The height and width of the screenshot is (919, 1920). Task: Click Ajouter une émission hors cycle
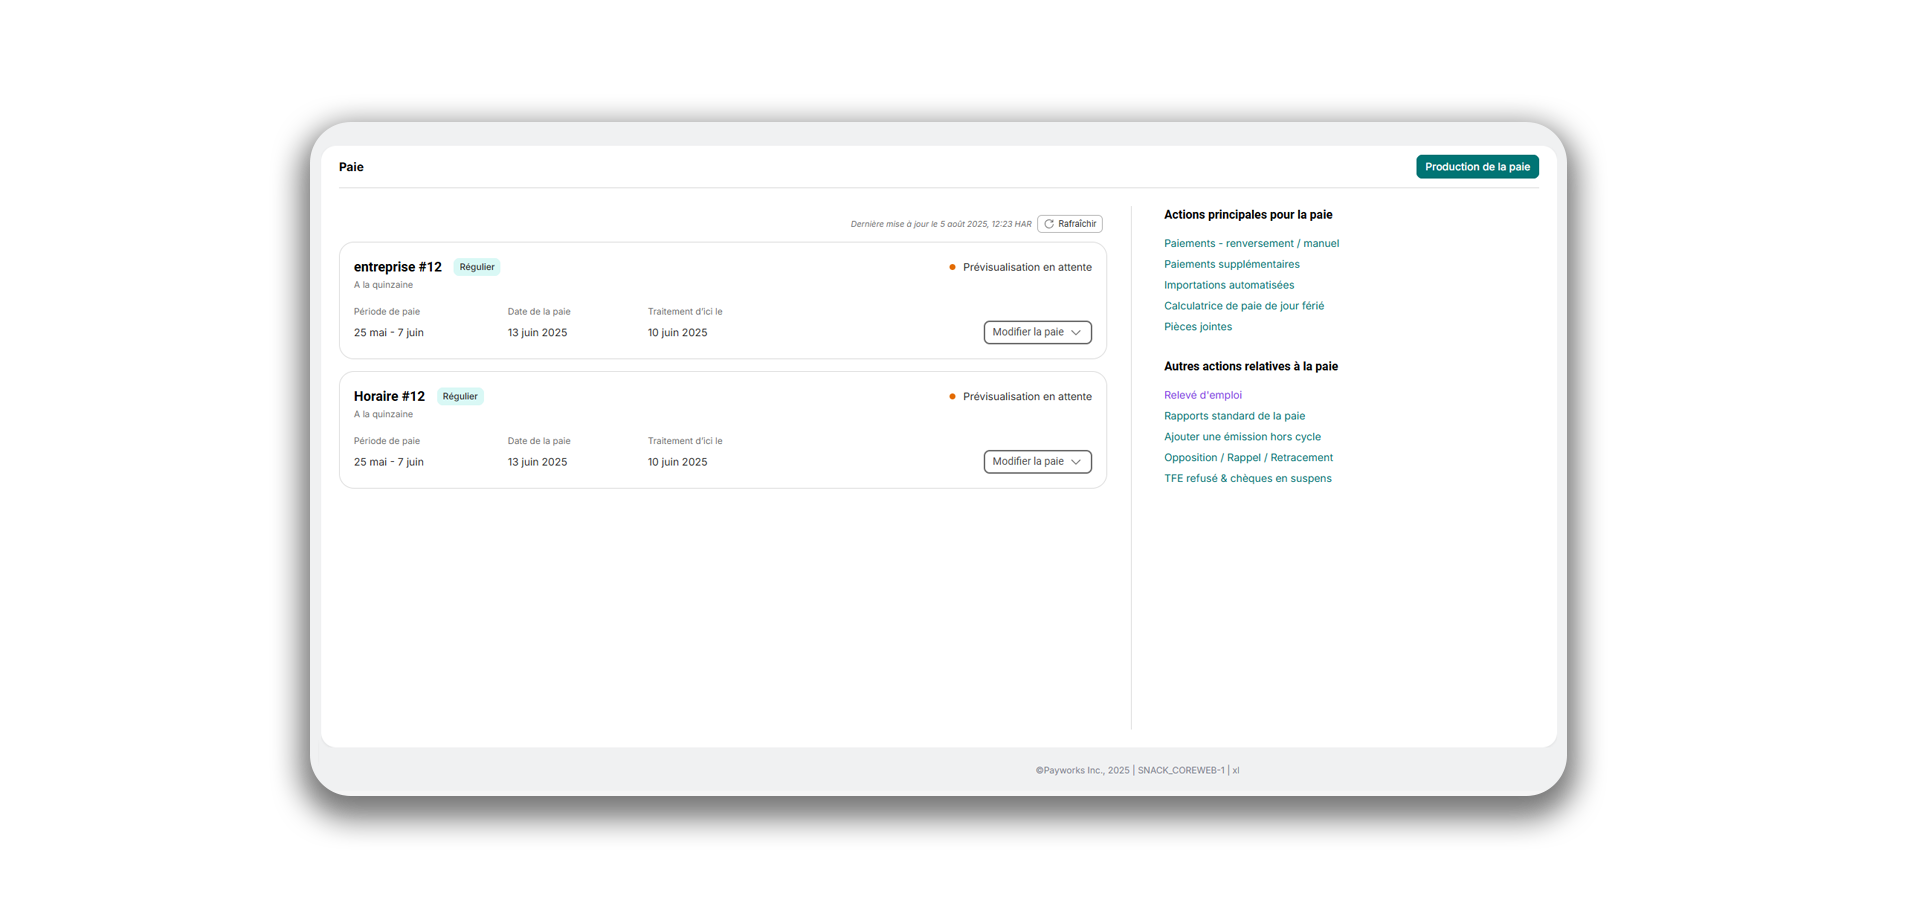pyautogui.click(x=1242, y=437)
